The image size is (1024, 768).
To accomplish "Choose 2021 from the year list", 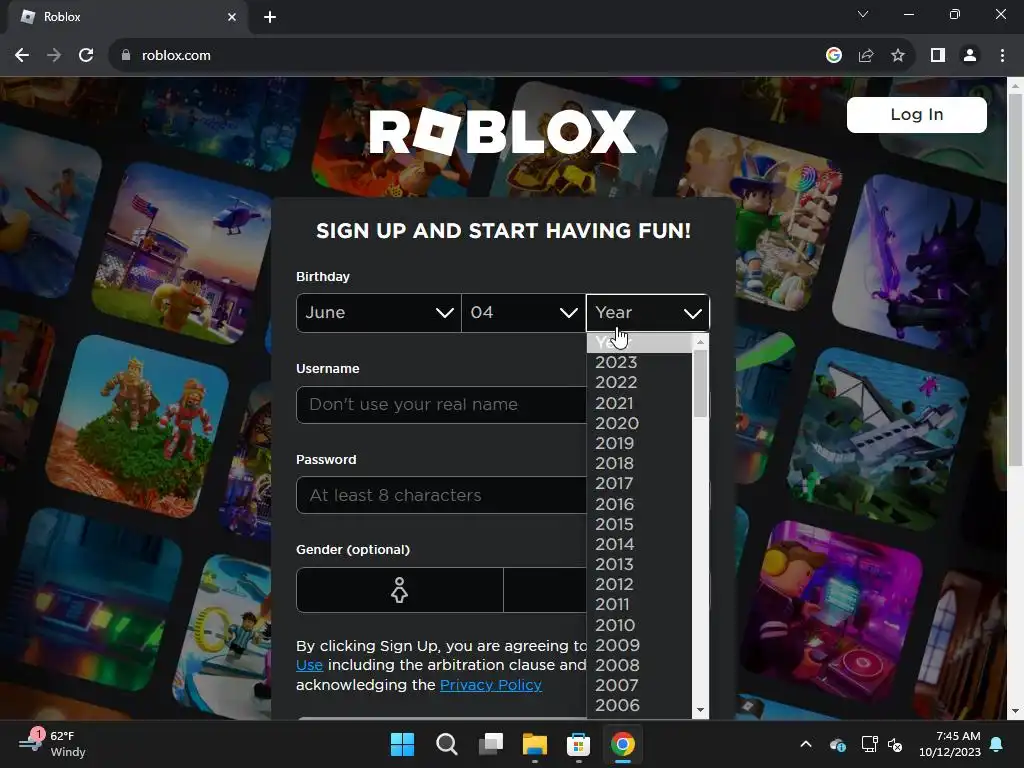I will 639,404.
